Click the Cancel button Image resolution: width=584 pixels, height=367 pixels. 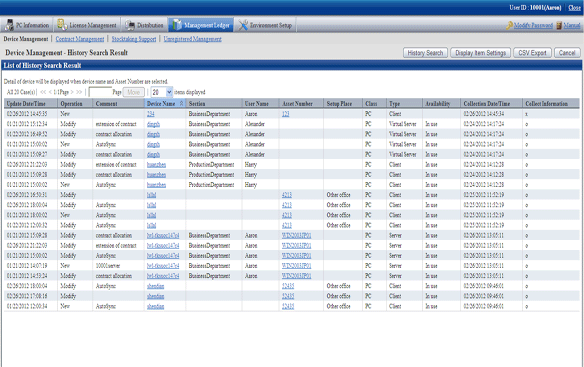click(567, 53)
